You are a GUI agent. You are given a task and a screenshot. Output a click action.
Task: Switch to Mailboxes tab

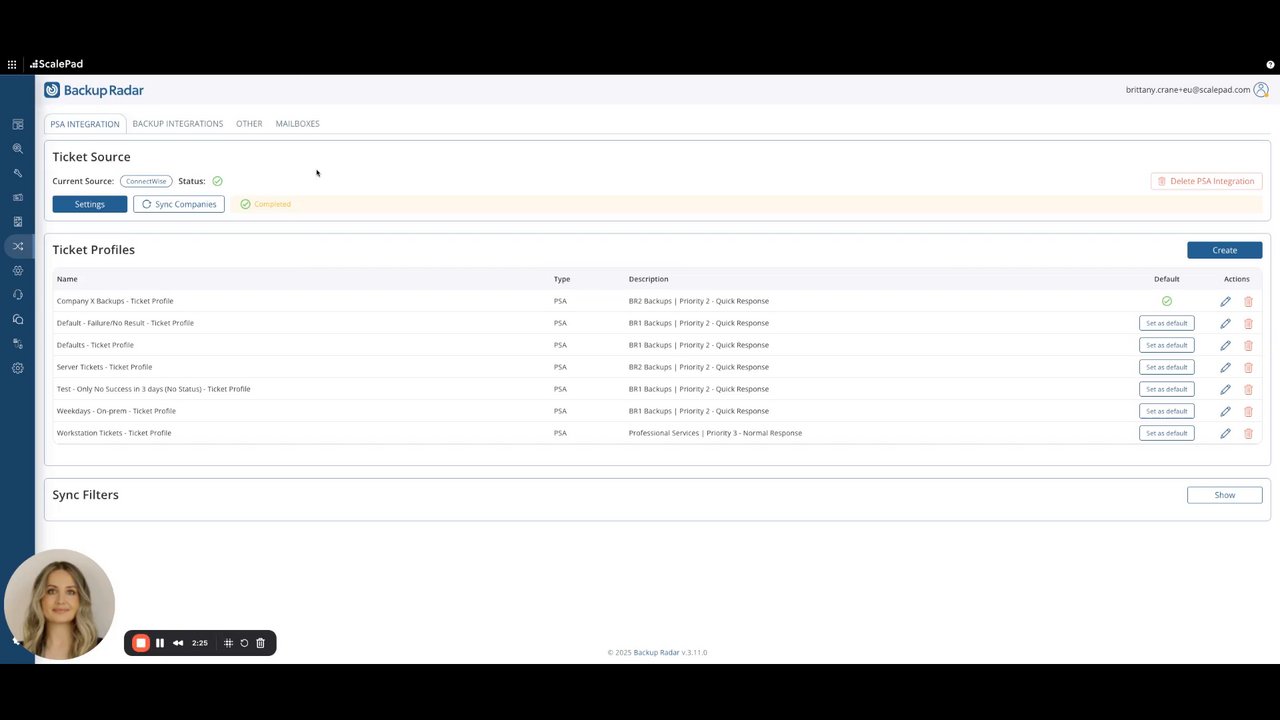point(297,124)
